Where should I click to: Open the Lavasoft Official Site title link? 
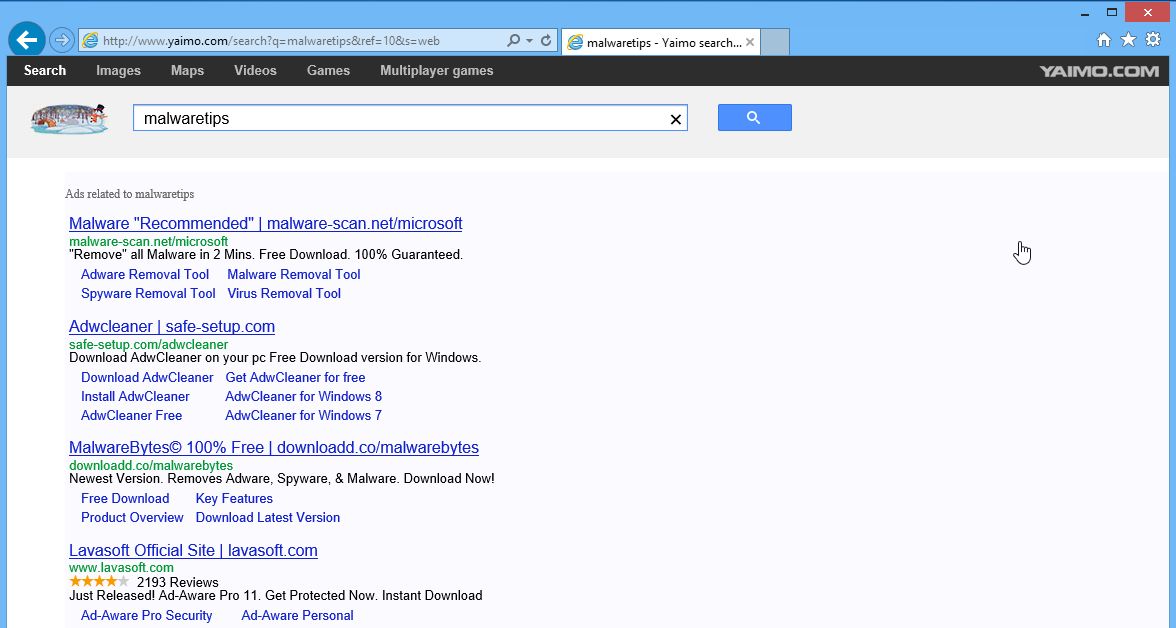point(194,550)
